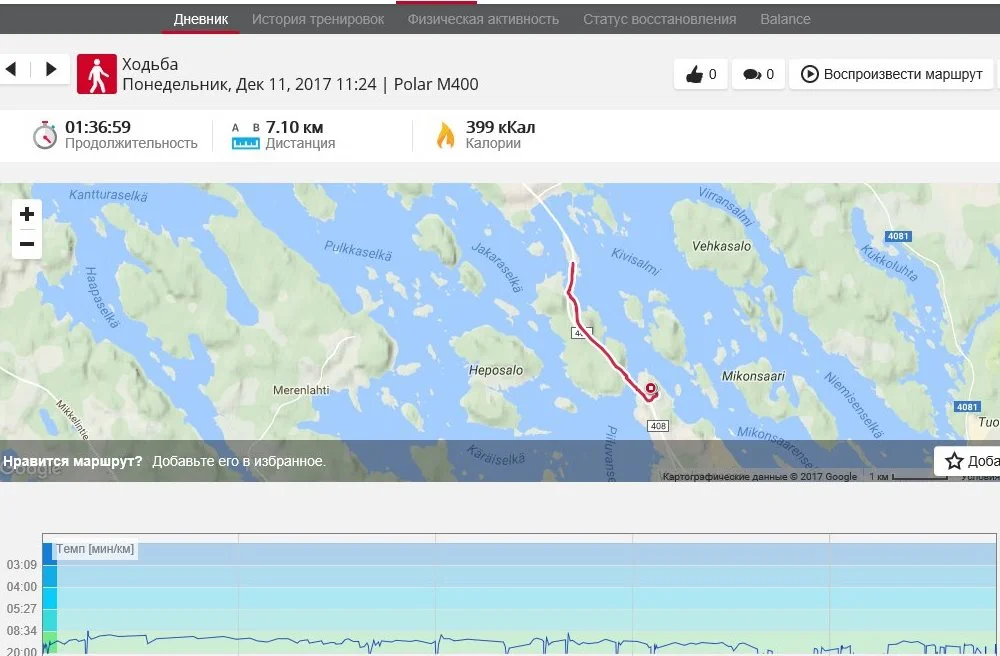The height and width of the screenshot is (656, 1000).
Task: Click the Темп [мин/км] chart label
Action: [95, 549]
